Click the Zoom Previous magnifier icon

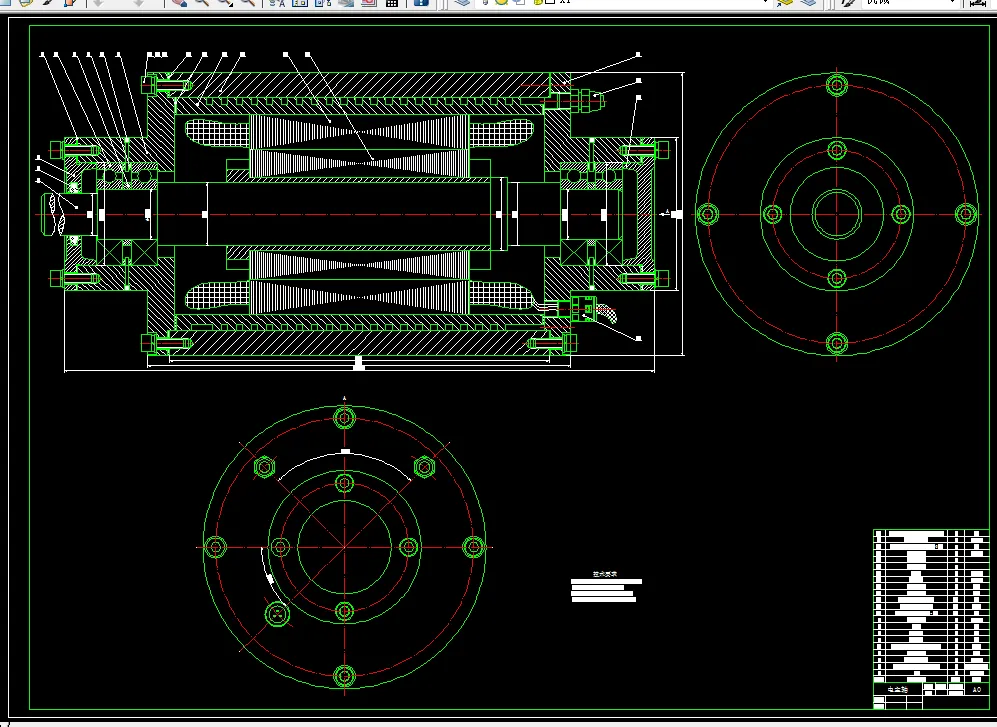pyautogui.click(x=246, y=3)
